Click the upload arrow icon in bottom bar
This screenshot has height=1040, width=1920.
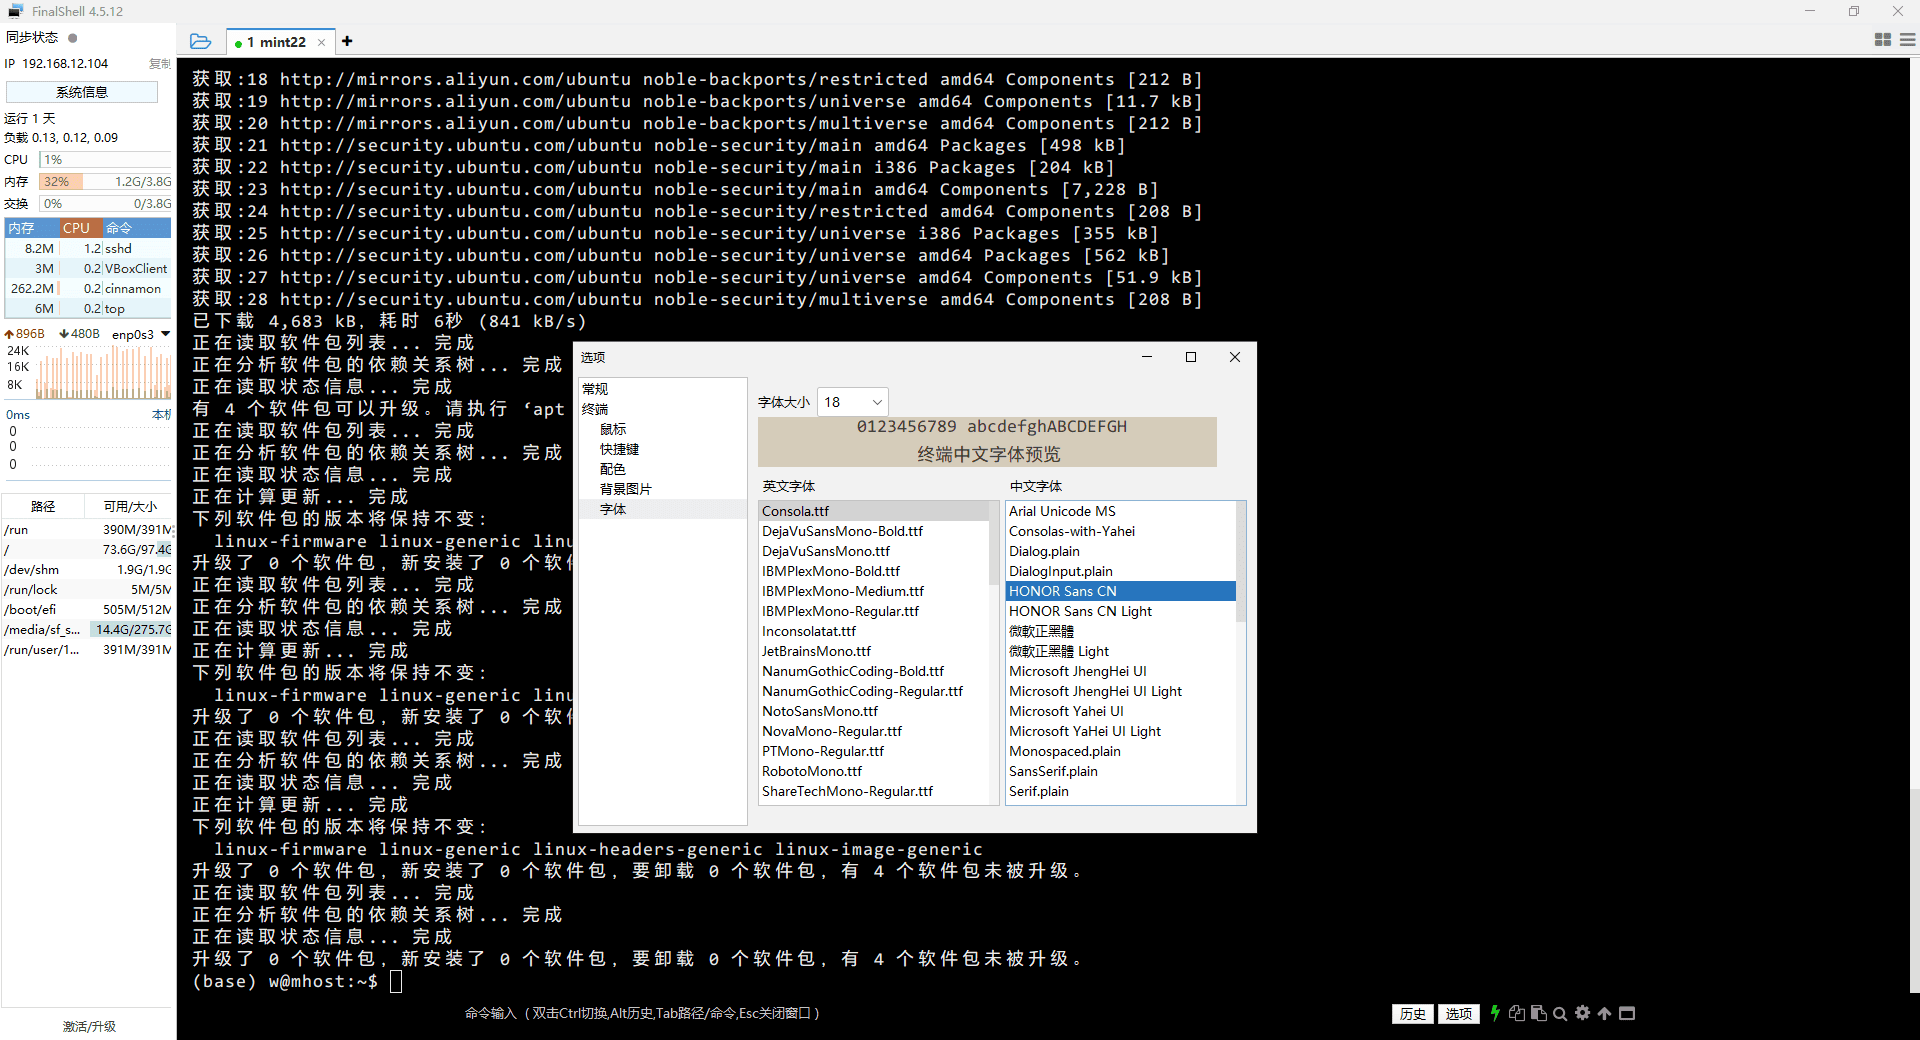(x=1604, y=1013)
